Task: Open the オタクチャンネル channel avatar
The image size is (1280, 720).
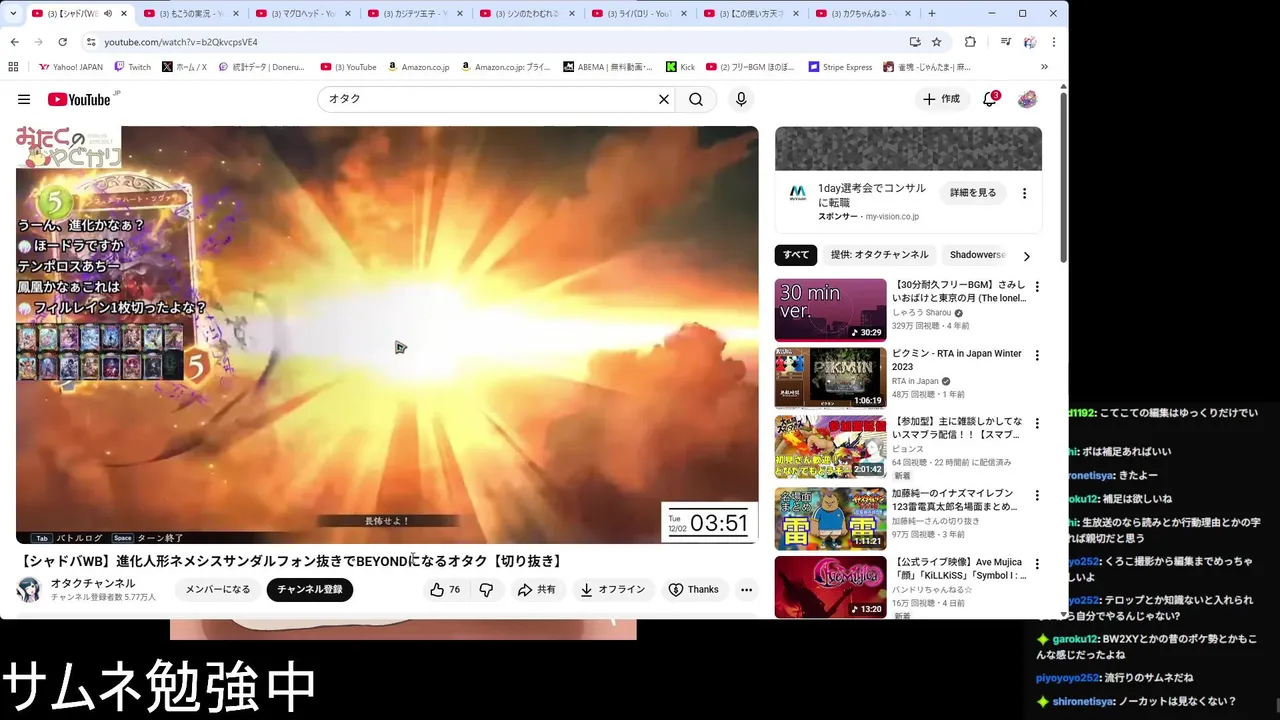Action: click(x=29, y=589)
